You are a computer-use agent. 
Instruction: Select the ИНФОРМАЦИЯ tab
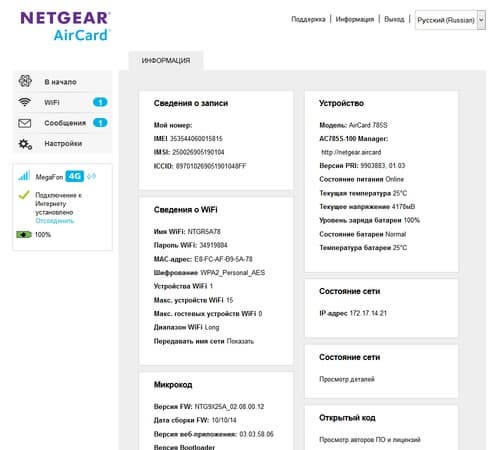pos(166,61)
